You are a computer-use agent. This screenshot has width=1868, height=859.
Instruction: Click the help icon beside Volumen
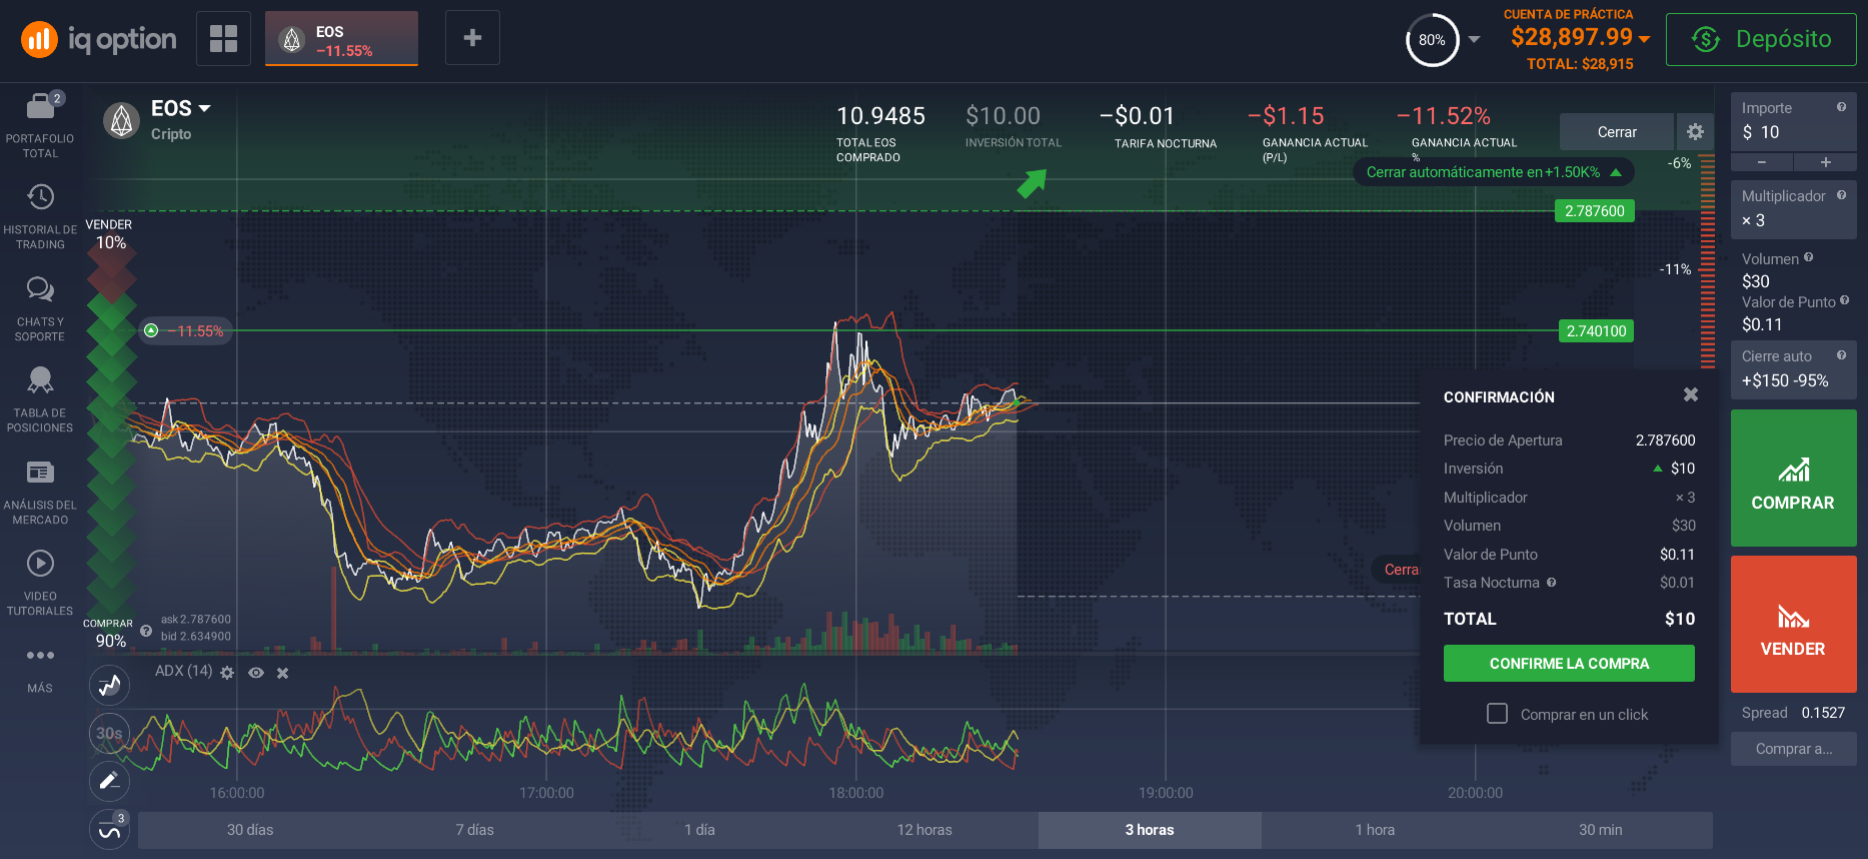1808,257
